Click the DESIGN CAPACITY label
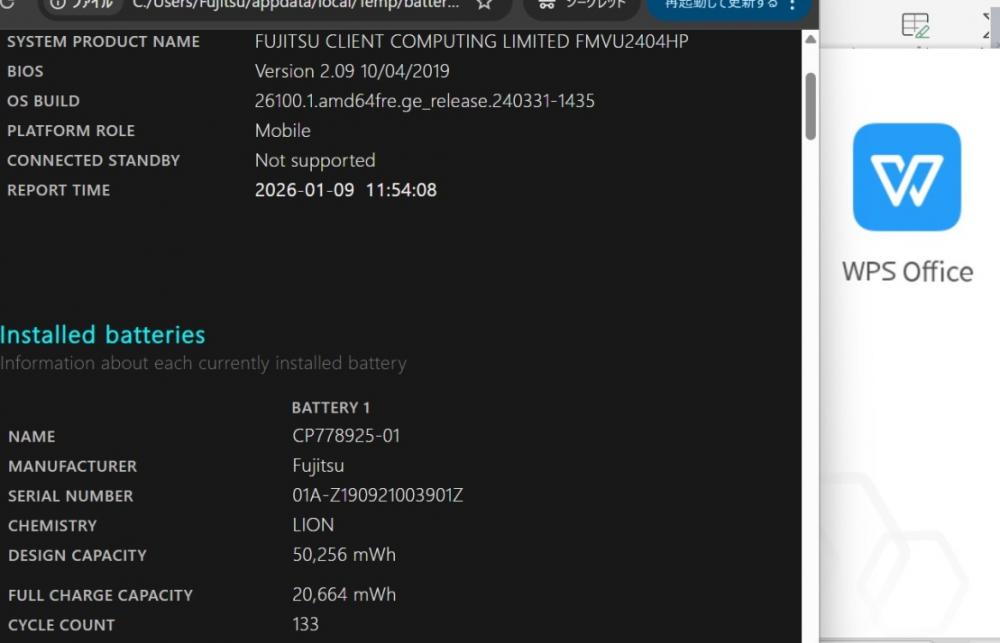 coord(77,556)
